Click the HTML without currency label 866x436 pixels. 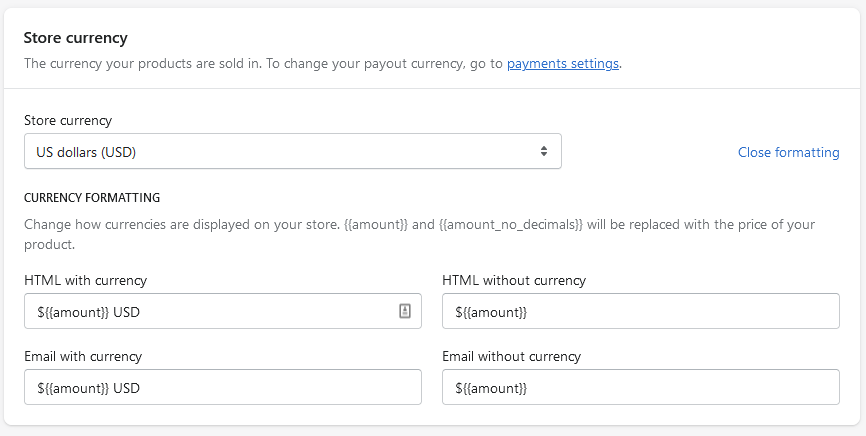tap(514, 280)
